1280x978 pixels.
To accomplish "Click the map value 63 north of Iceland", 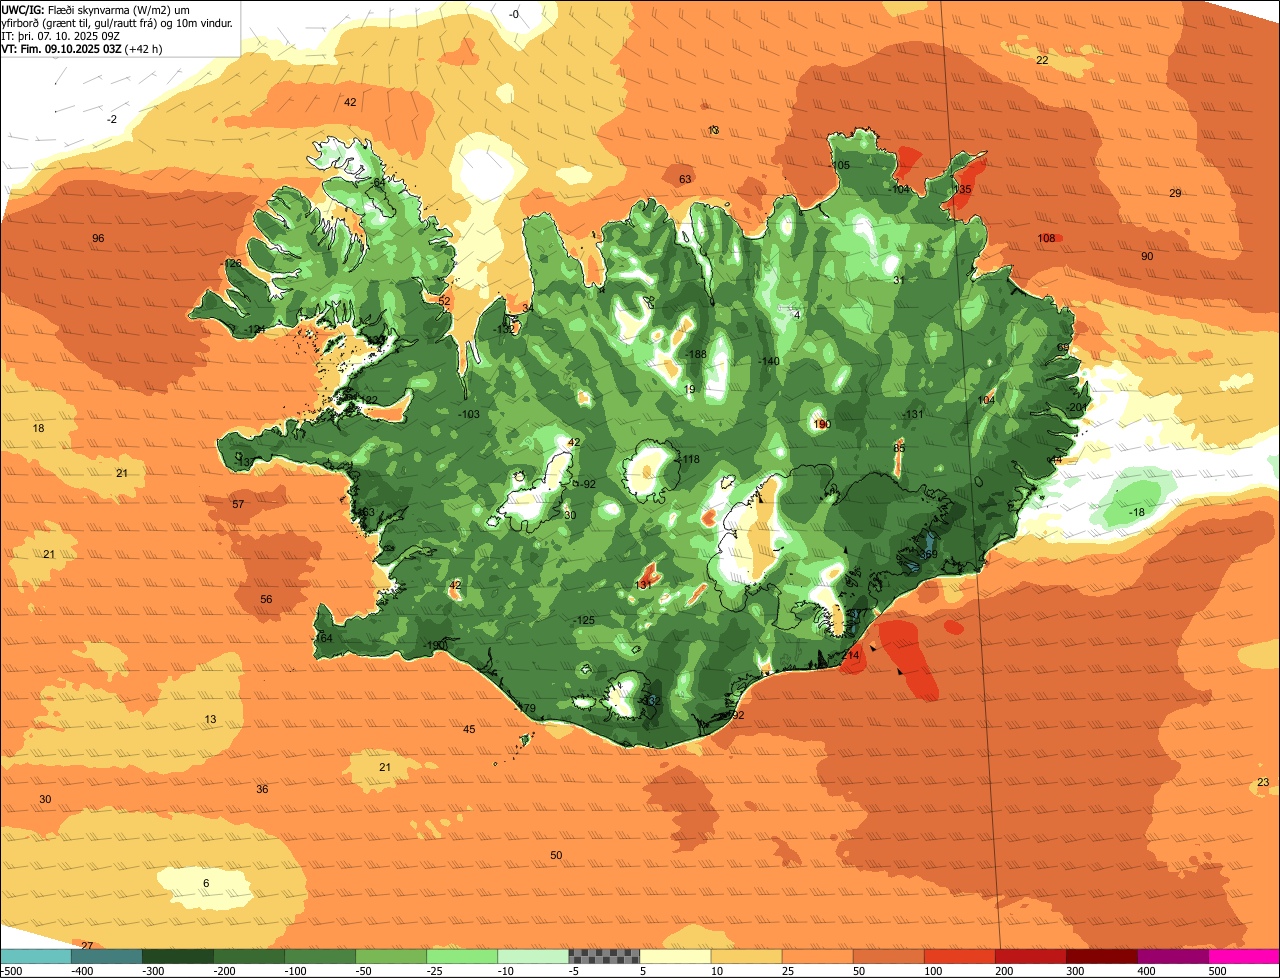I will click(685, 179).
